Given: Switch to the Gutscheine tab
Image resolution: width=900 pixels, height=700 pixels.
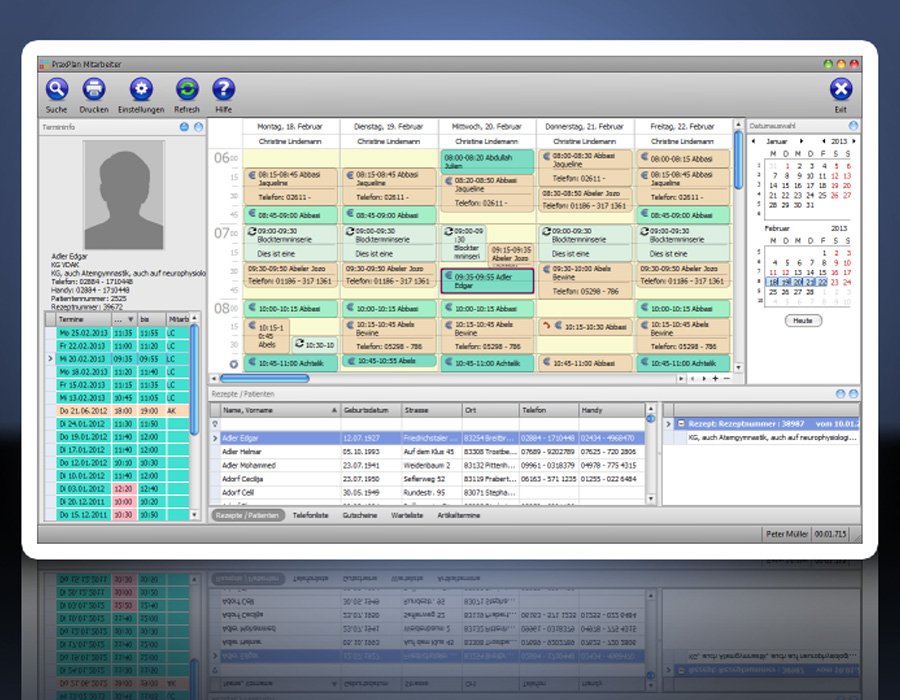Looking at the screenshot, I should click(x=360, y=515).
